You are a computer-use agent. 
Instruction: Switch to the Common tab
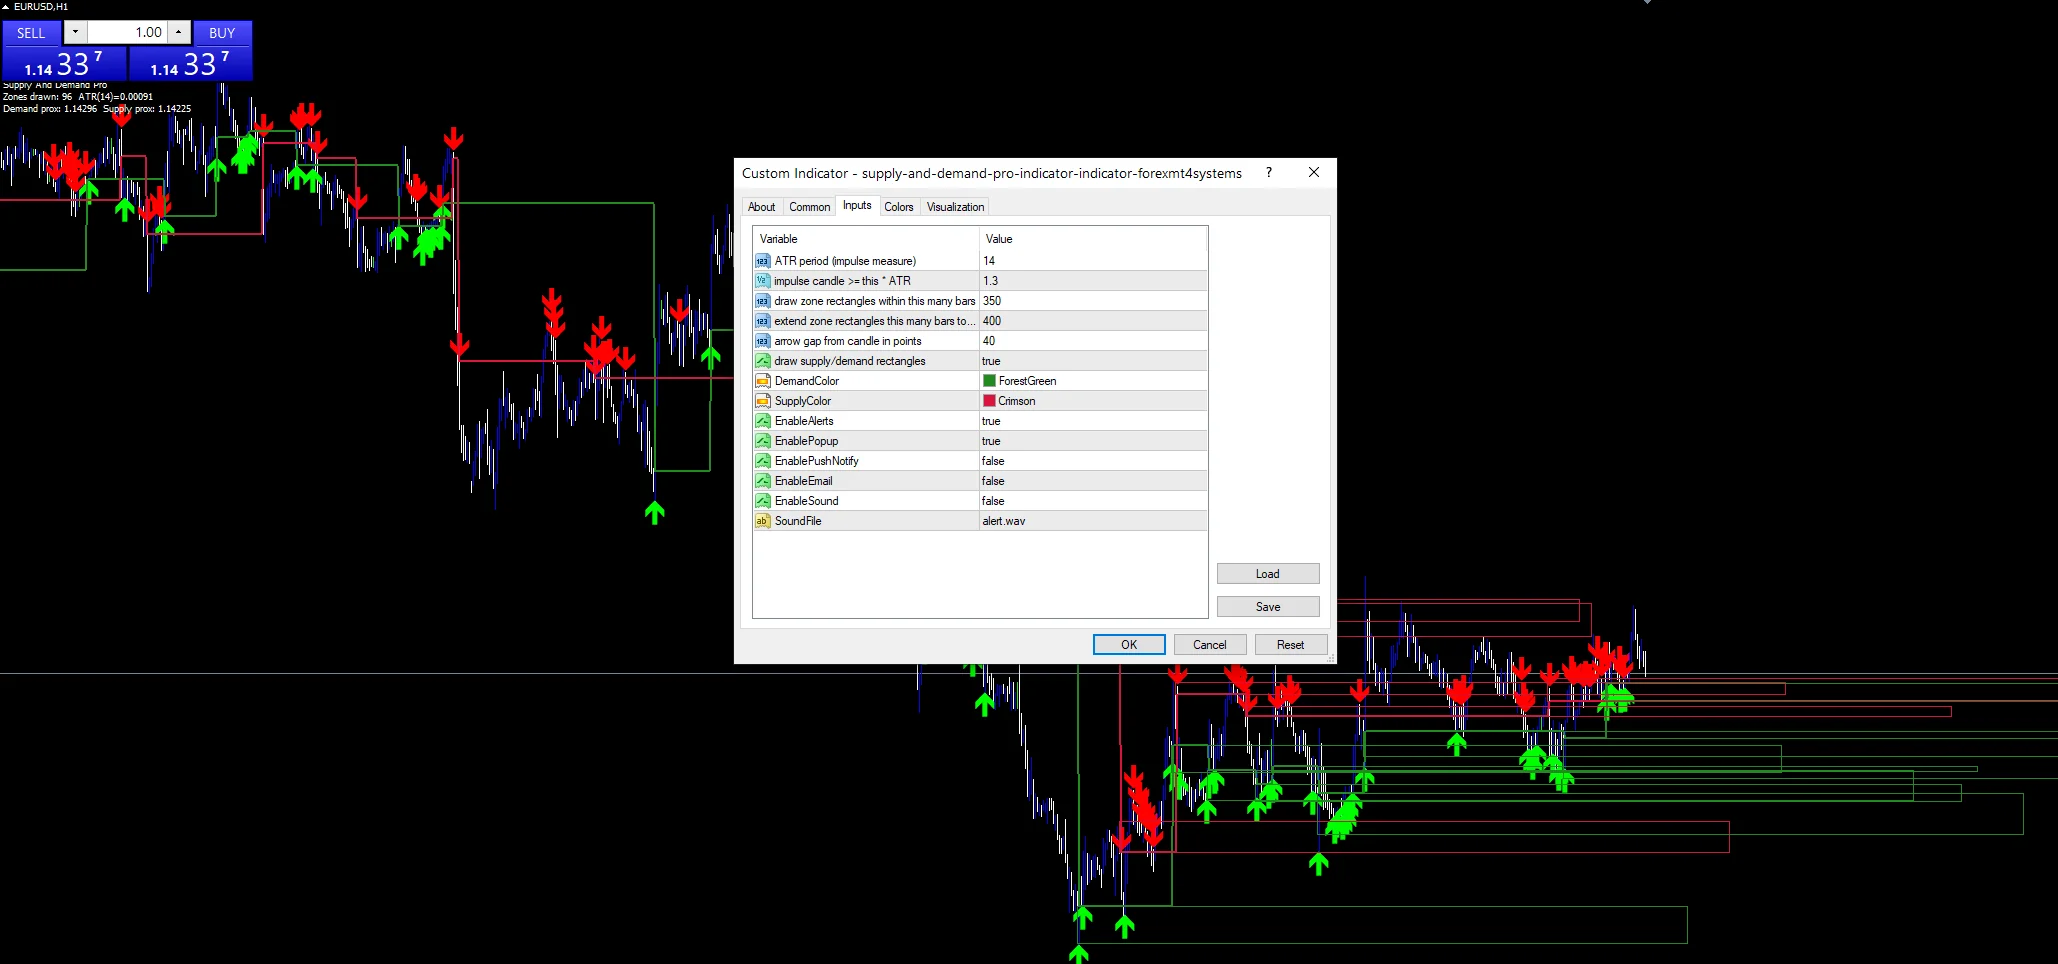(x=809, y=207)
